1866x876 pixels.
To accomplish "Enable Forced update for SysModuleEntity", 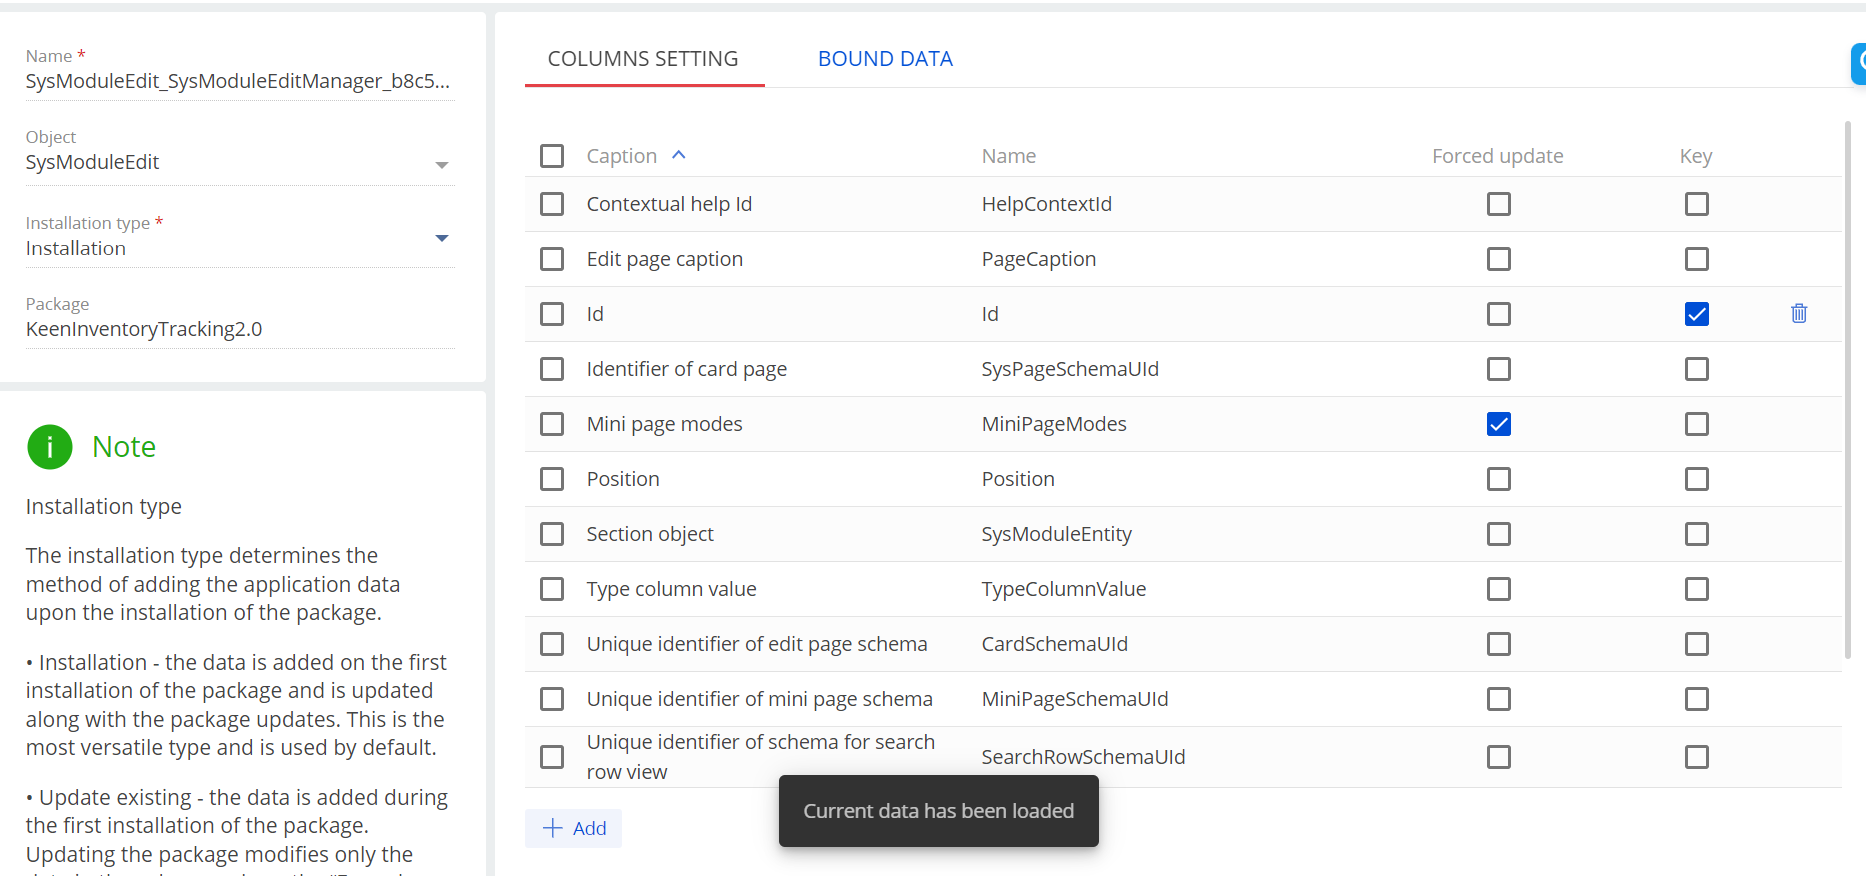I will [x=1499, y=534].
